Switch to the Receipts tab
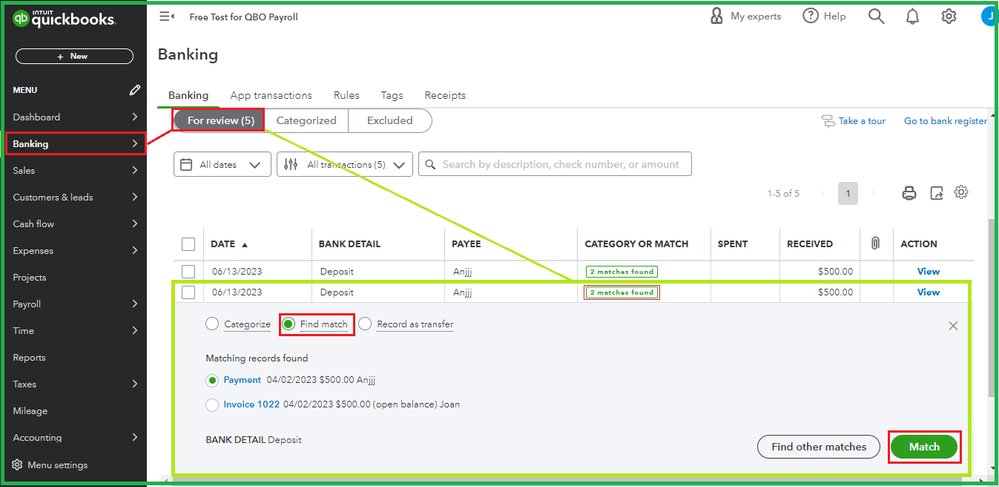The image size is (999, 487). [x=445, y=96]
